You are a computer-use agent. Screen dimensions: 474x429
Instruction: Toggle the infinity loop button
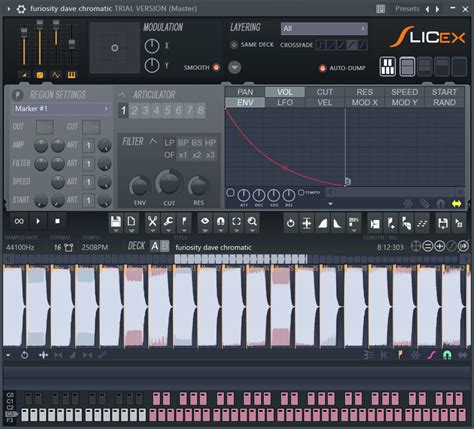coord(19,221)
